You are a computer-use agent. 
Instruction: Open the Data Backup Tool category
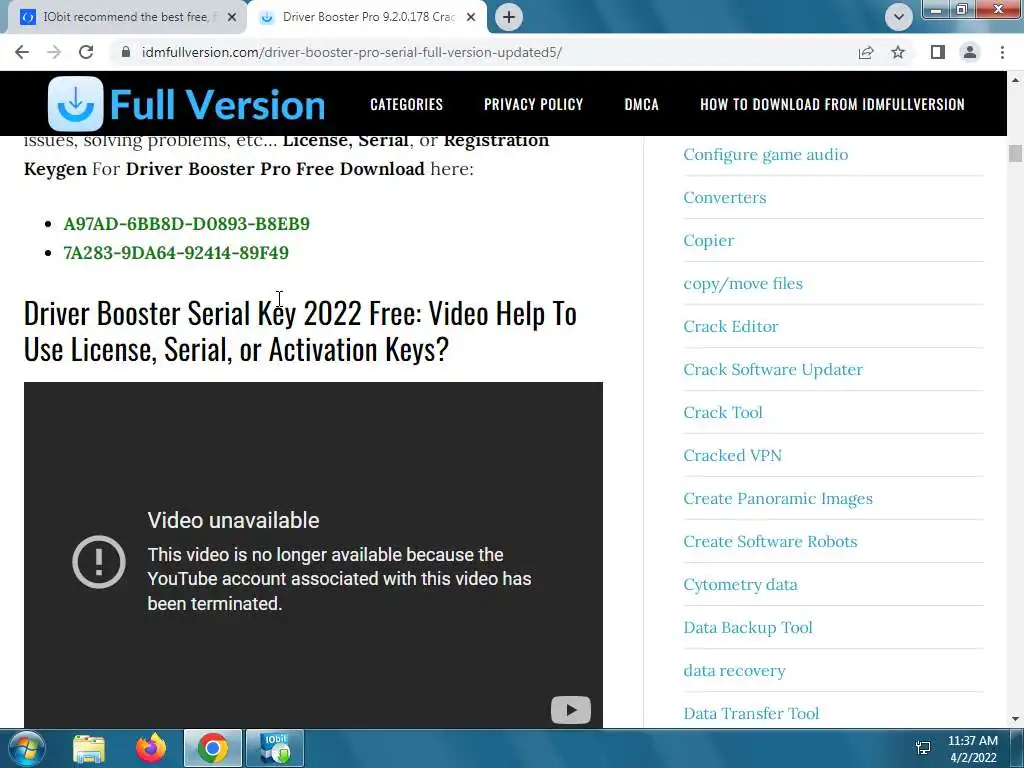click(x=748, y=628)
